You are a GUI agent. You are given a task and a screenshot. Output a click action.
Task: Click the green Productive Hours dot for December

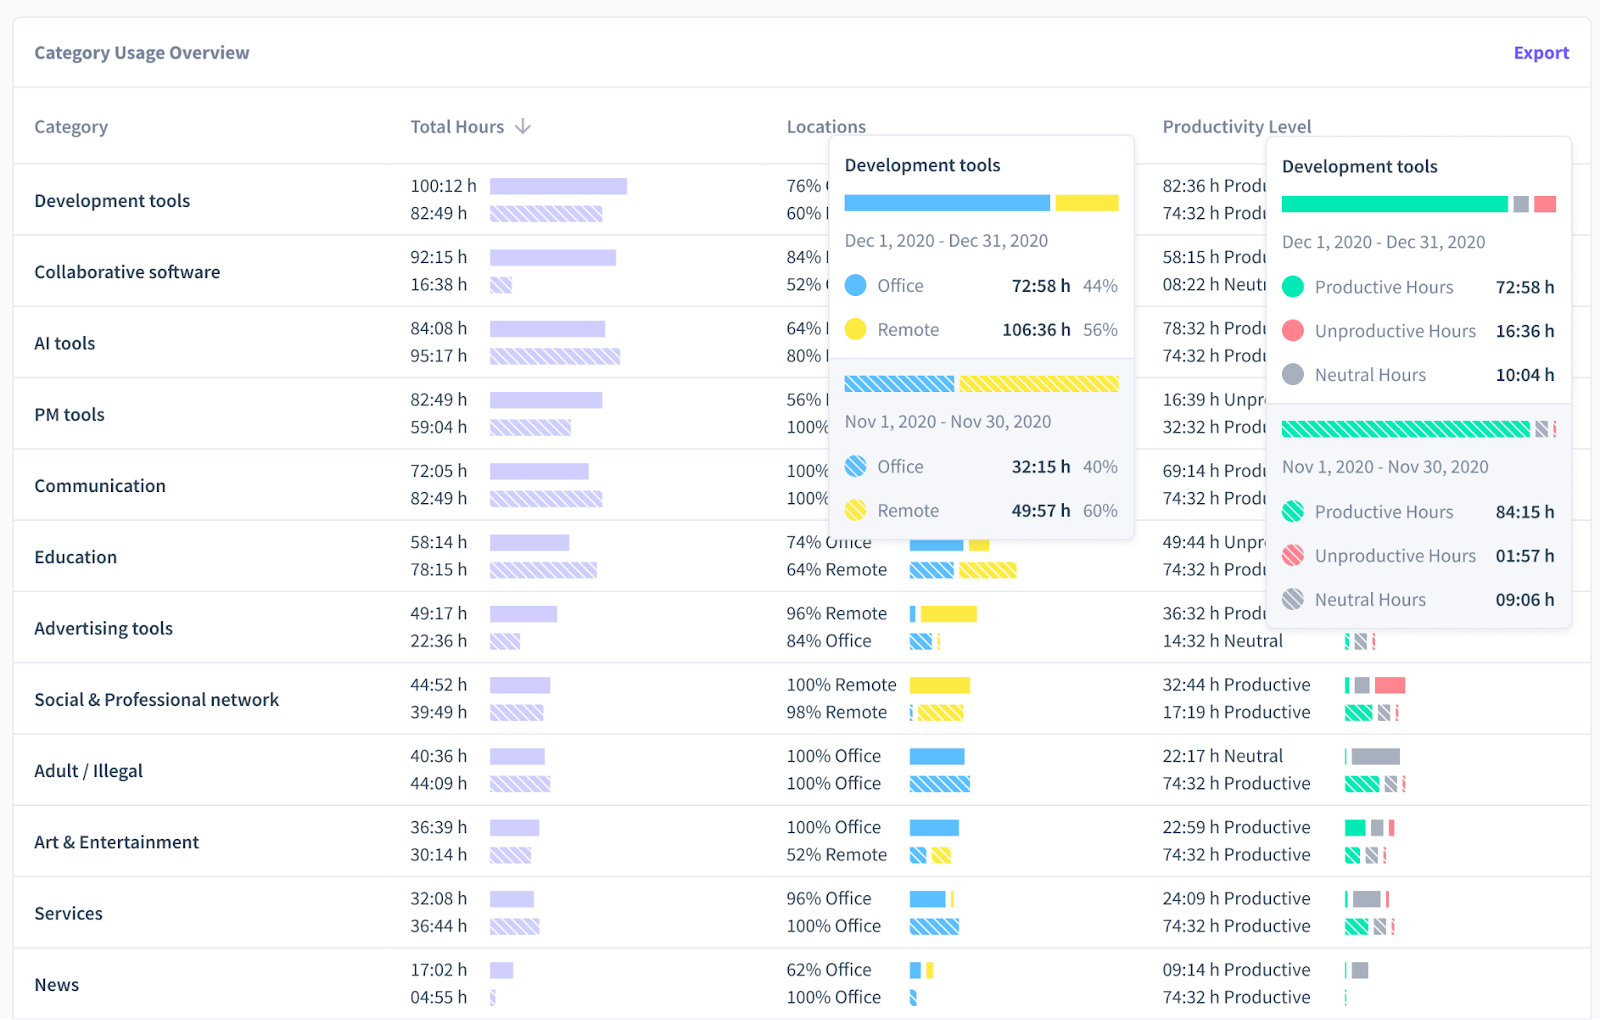[1293, 287]
